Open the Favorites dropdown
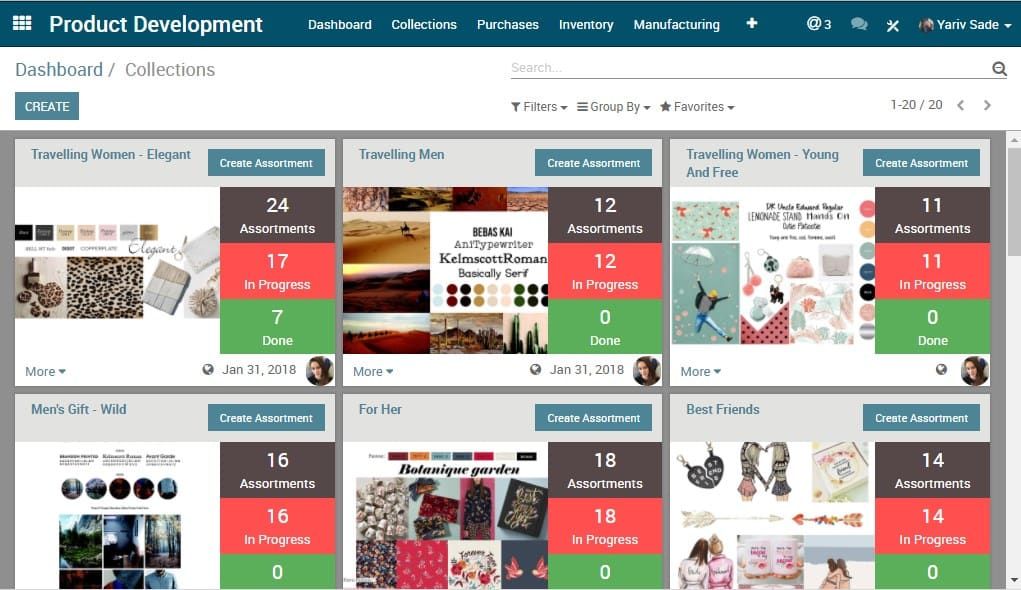The image size is (1021, 590). point(697,107)
